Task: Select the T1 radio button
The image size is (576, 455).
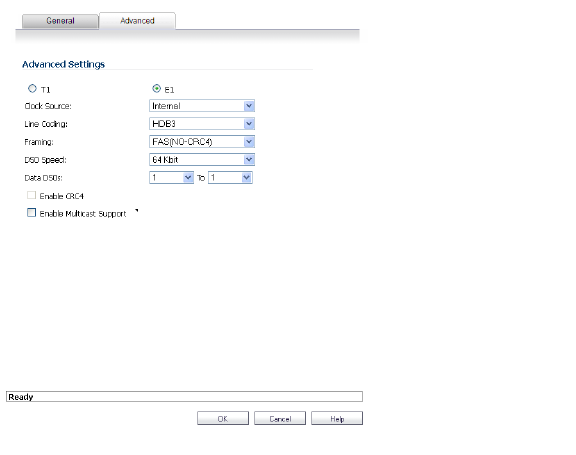Action: pos(32,89)
